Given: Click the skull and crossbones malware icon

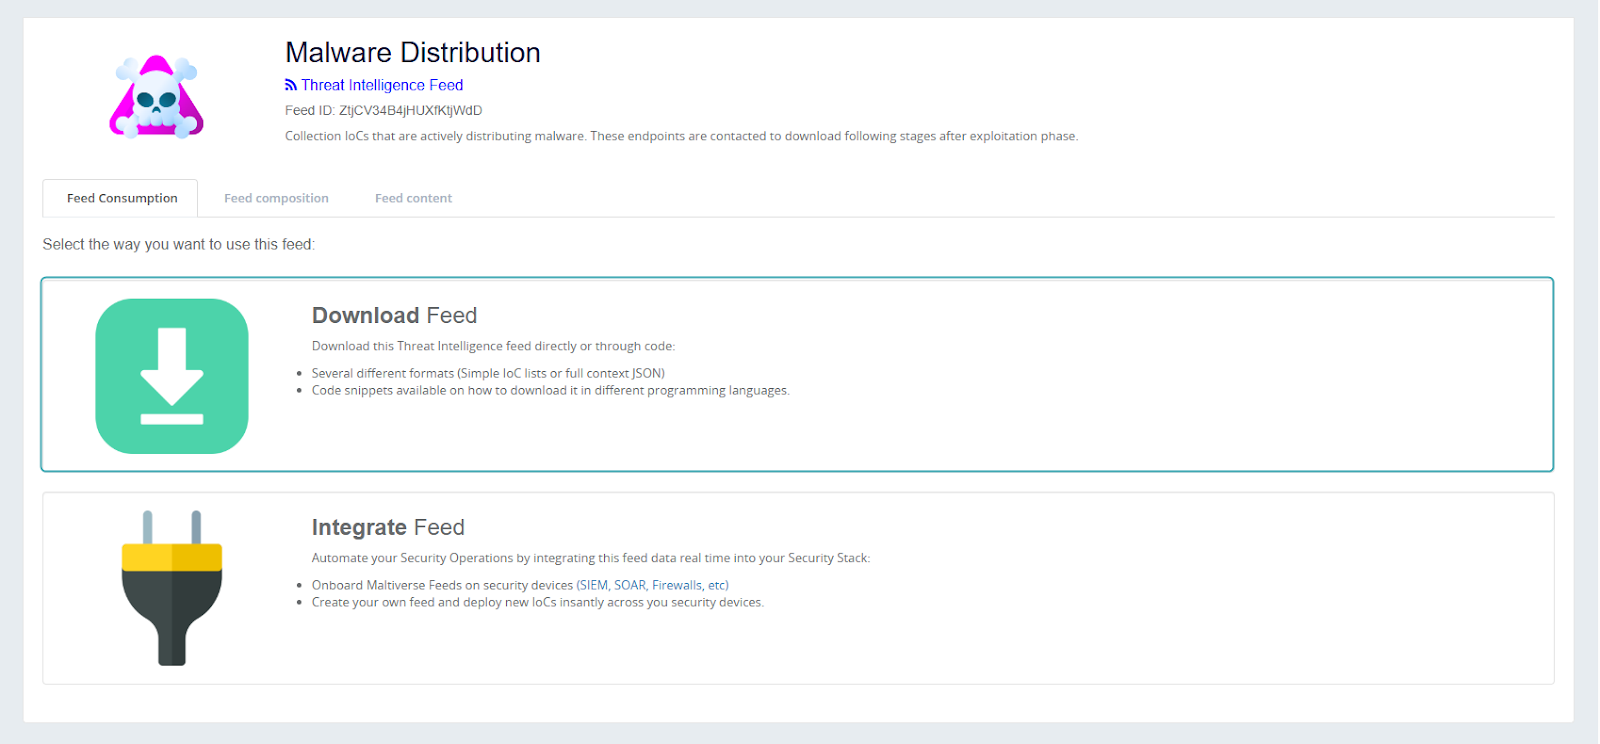Looking at the screenshot, I should [x=157, y=97].
